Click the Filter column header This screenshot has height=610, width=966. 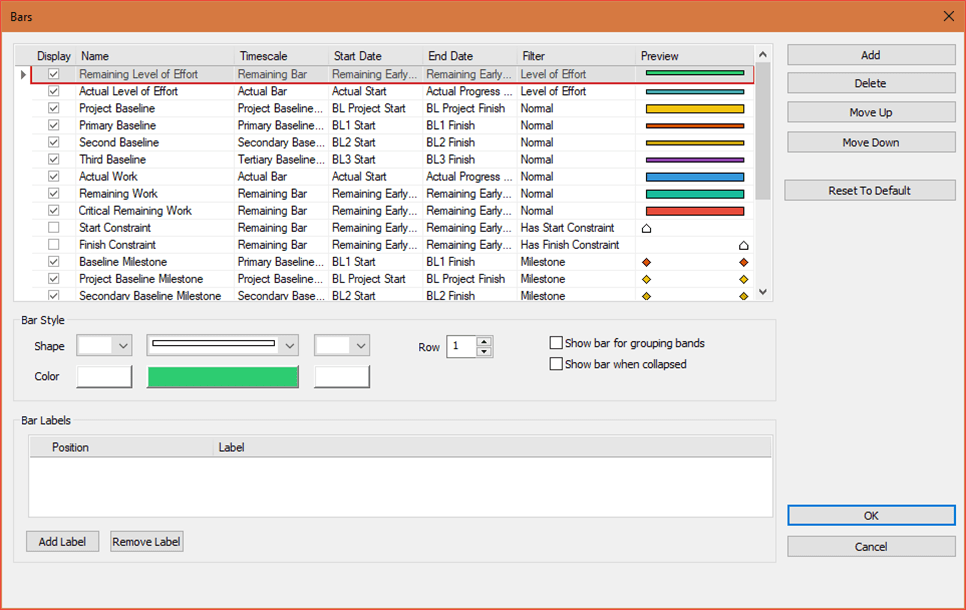click(576, 56)
